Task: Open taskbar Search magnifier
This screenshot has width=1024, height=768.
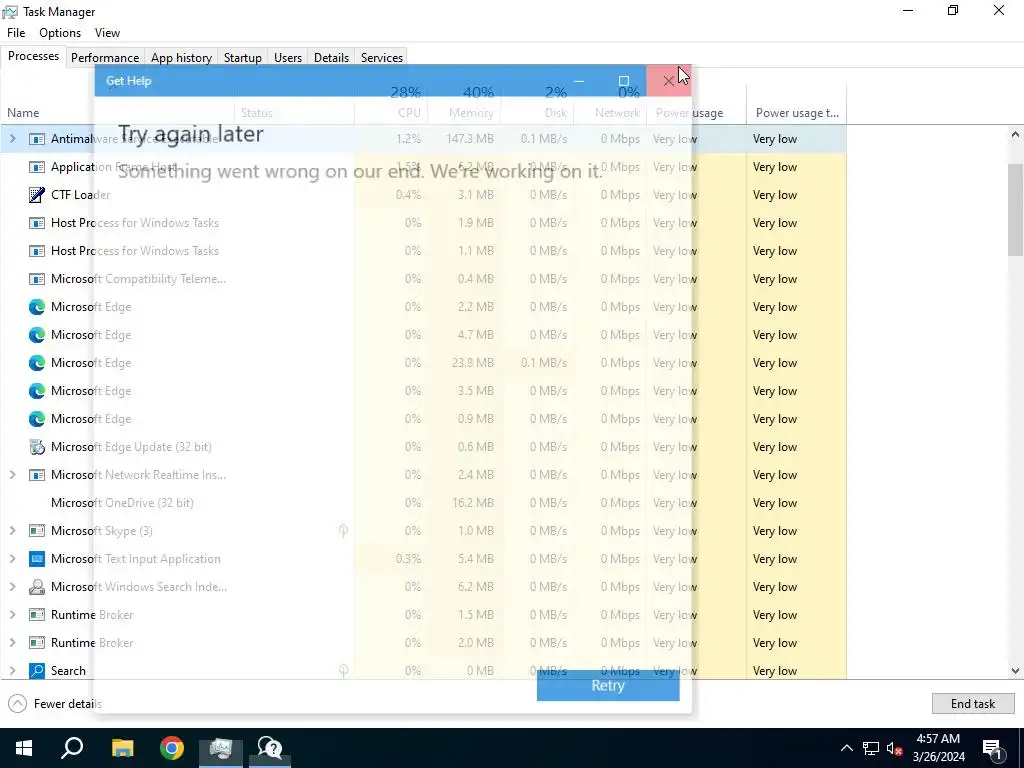Action: click(x=72, y=748)
